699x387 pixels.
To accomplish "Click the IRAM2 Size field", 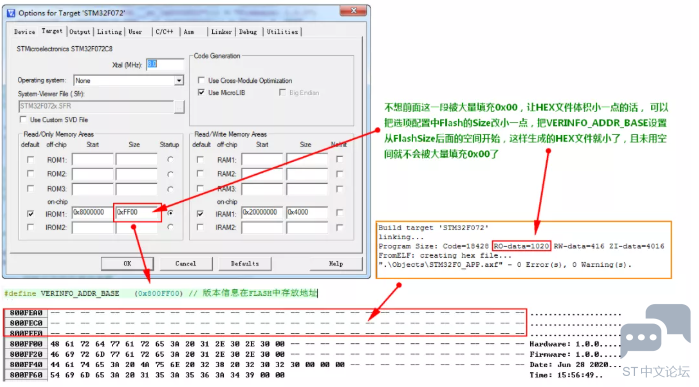I will point(307,227).
